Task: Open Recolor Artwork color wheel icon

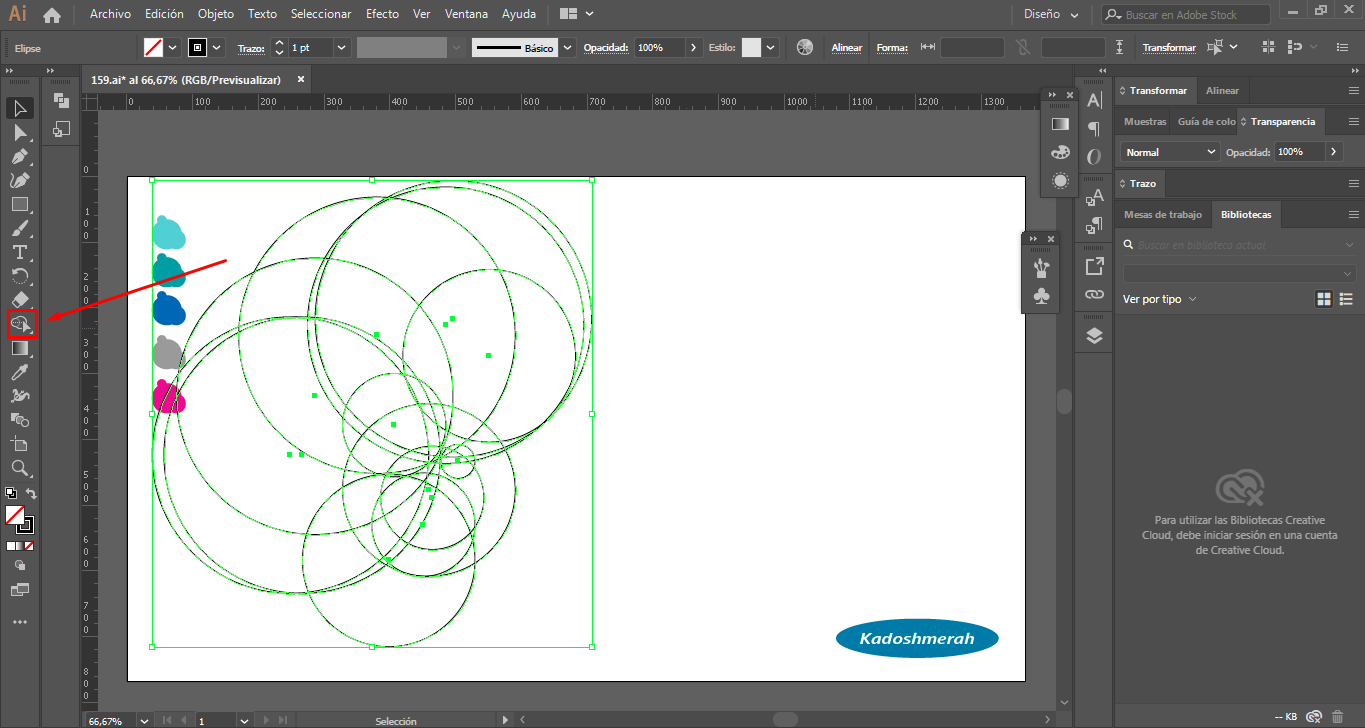Action: point(805,47)
